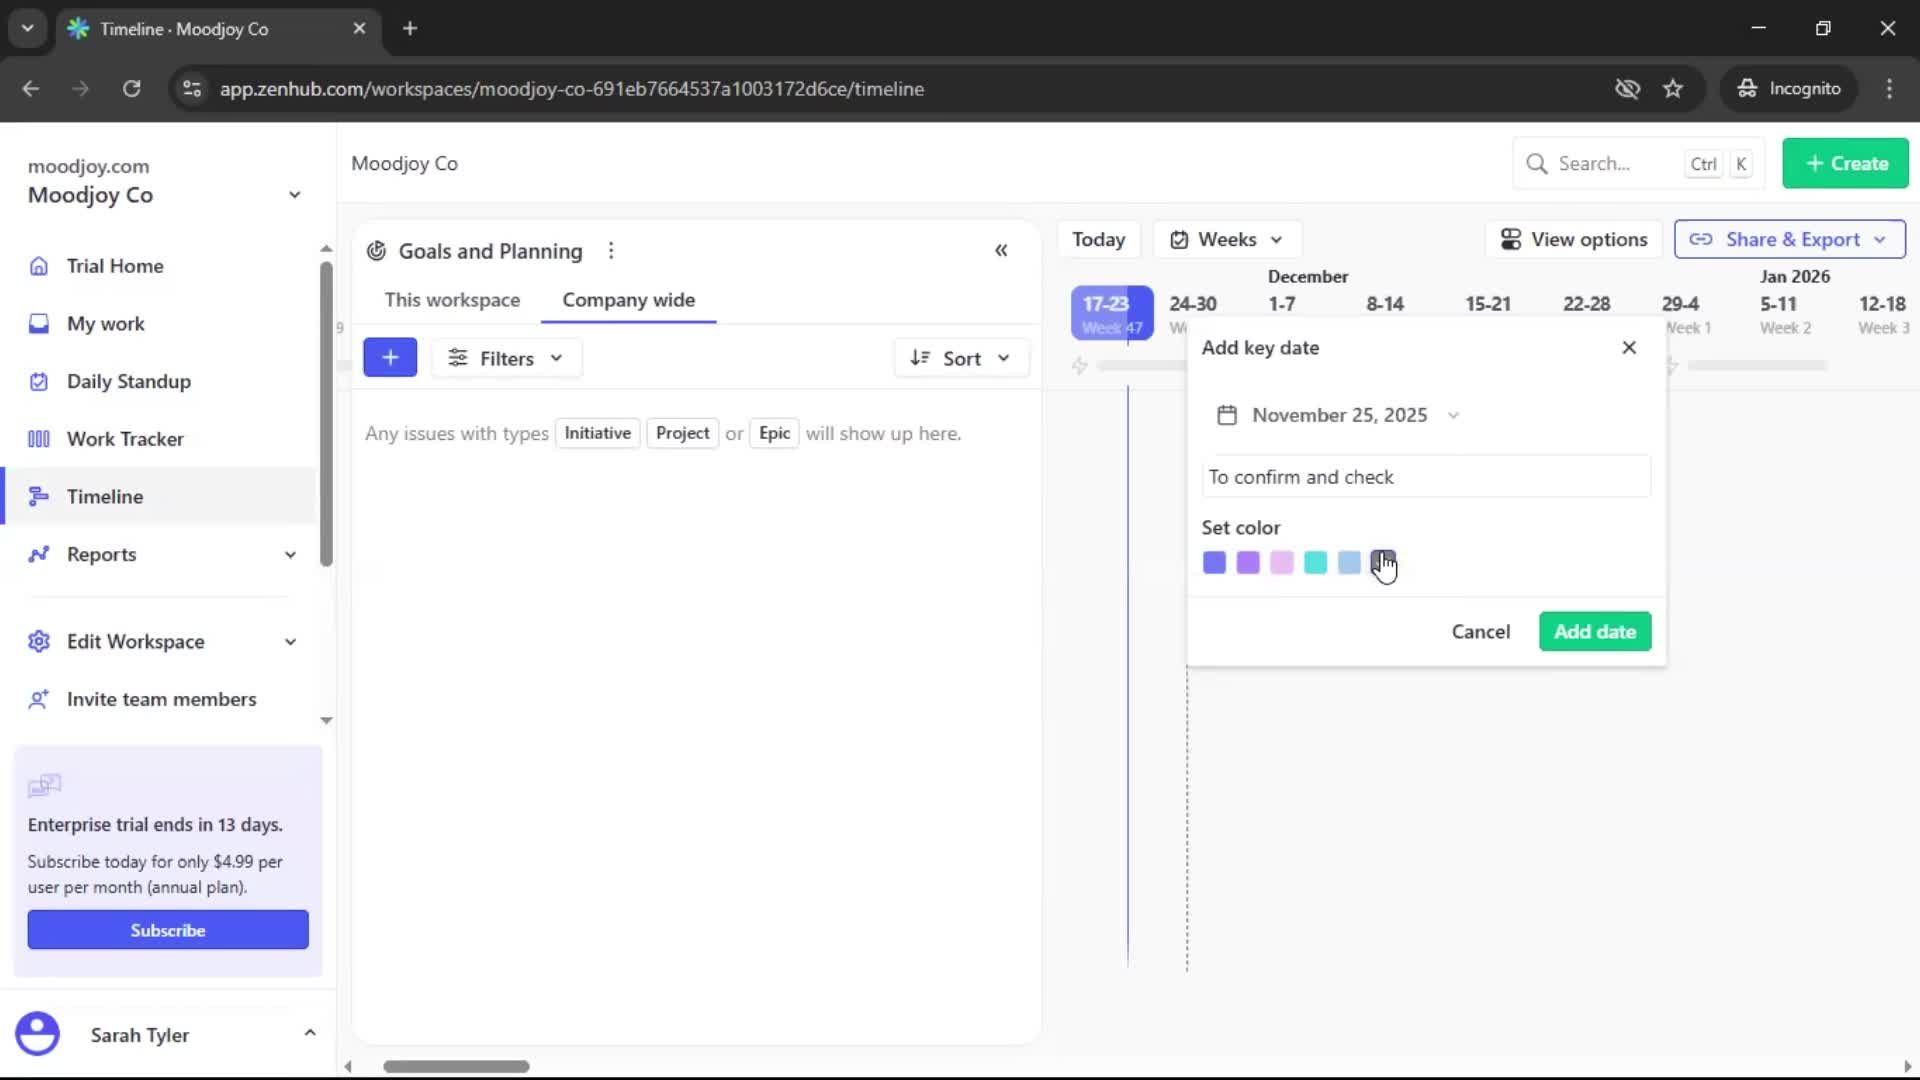Select the teal color swatch
The image size is (1920, 1080).
1316,563
